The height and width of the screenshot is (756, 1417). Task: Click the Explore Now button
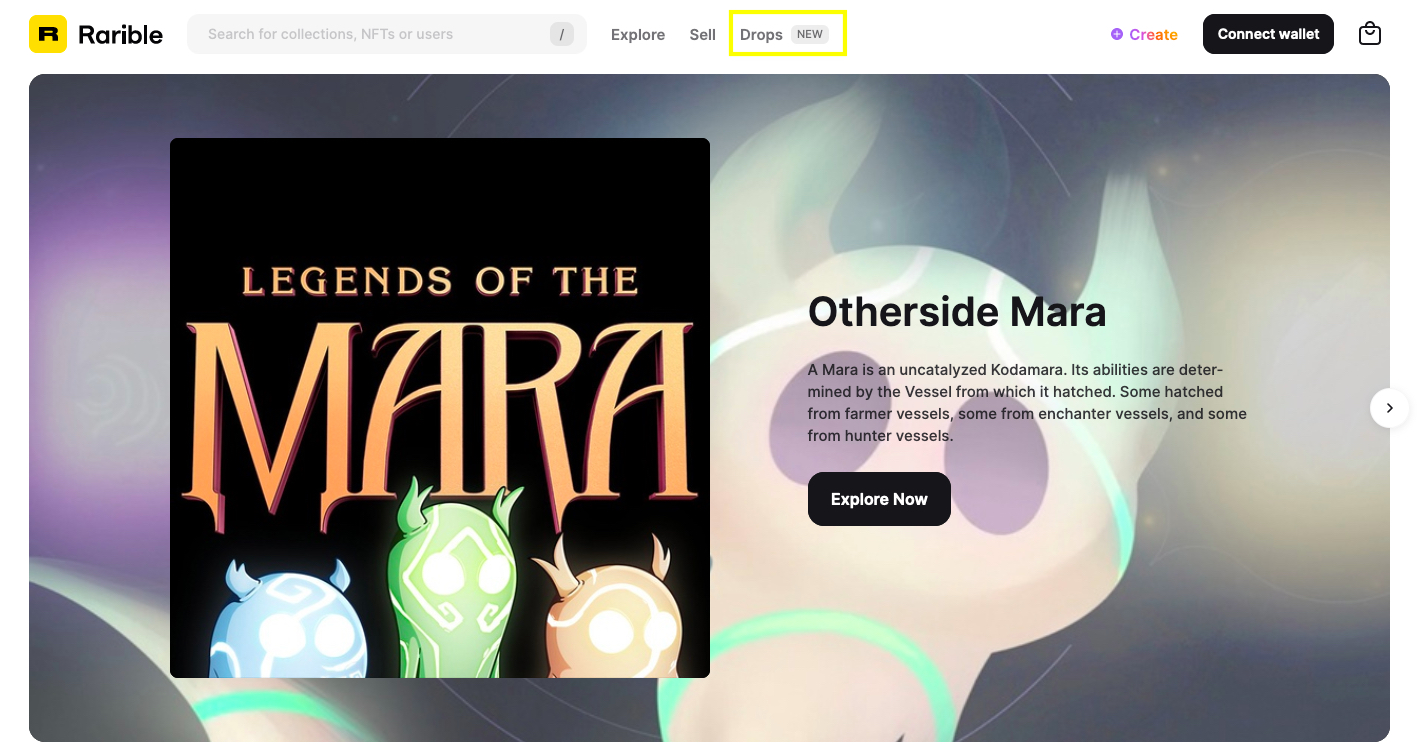(879, 499)
